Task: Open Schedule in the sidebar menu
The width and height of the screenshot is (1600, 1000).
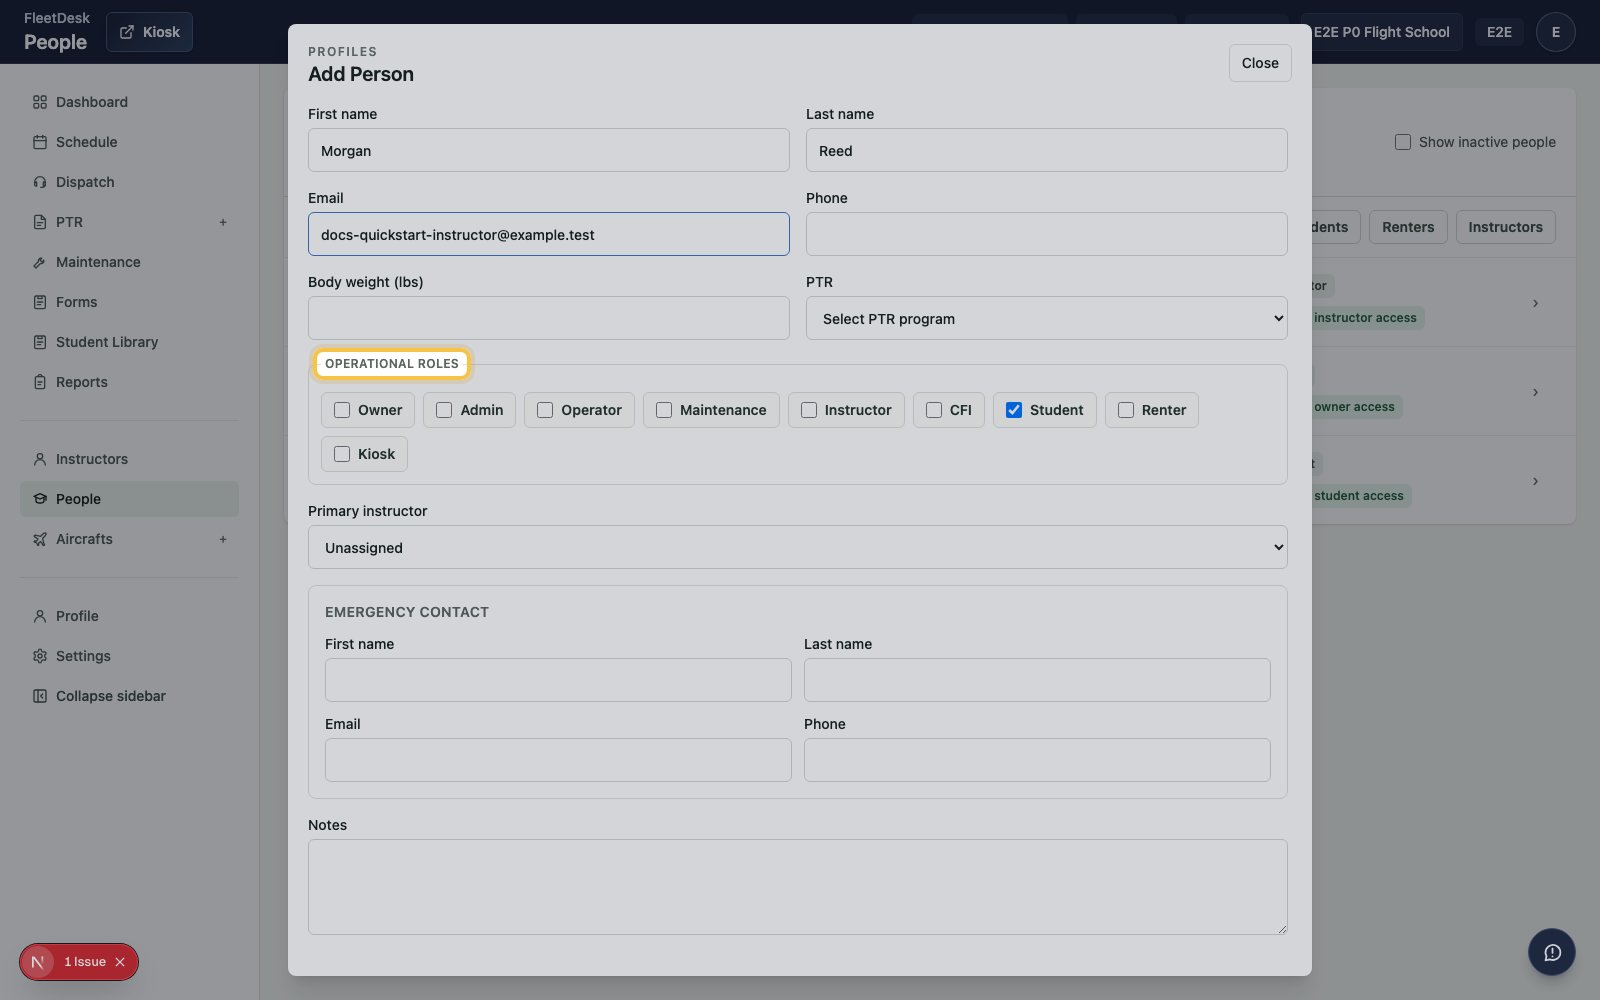Action: tap(129, 142)
